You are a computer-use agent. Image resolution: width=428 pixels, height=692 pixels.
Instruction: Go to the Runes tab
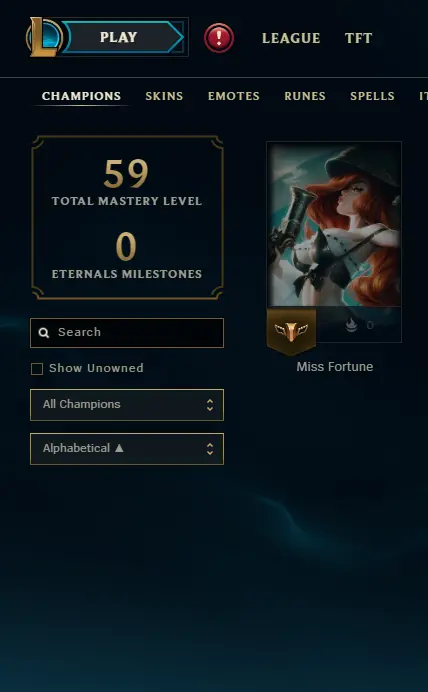point(305,96)
